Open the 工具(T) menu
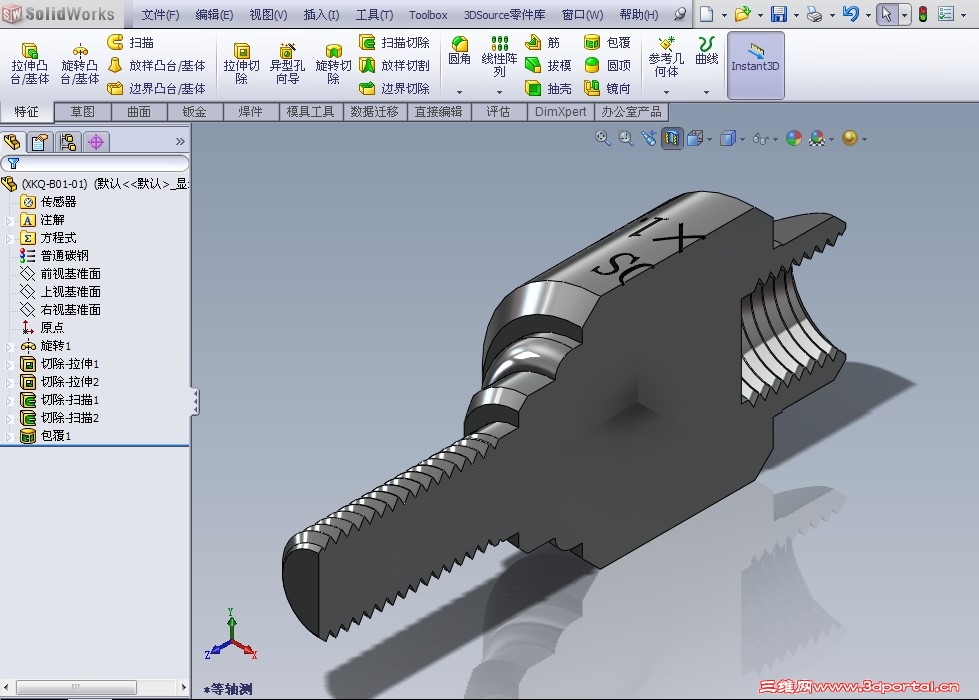The image size is (979, 700). pos(374,14)
